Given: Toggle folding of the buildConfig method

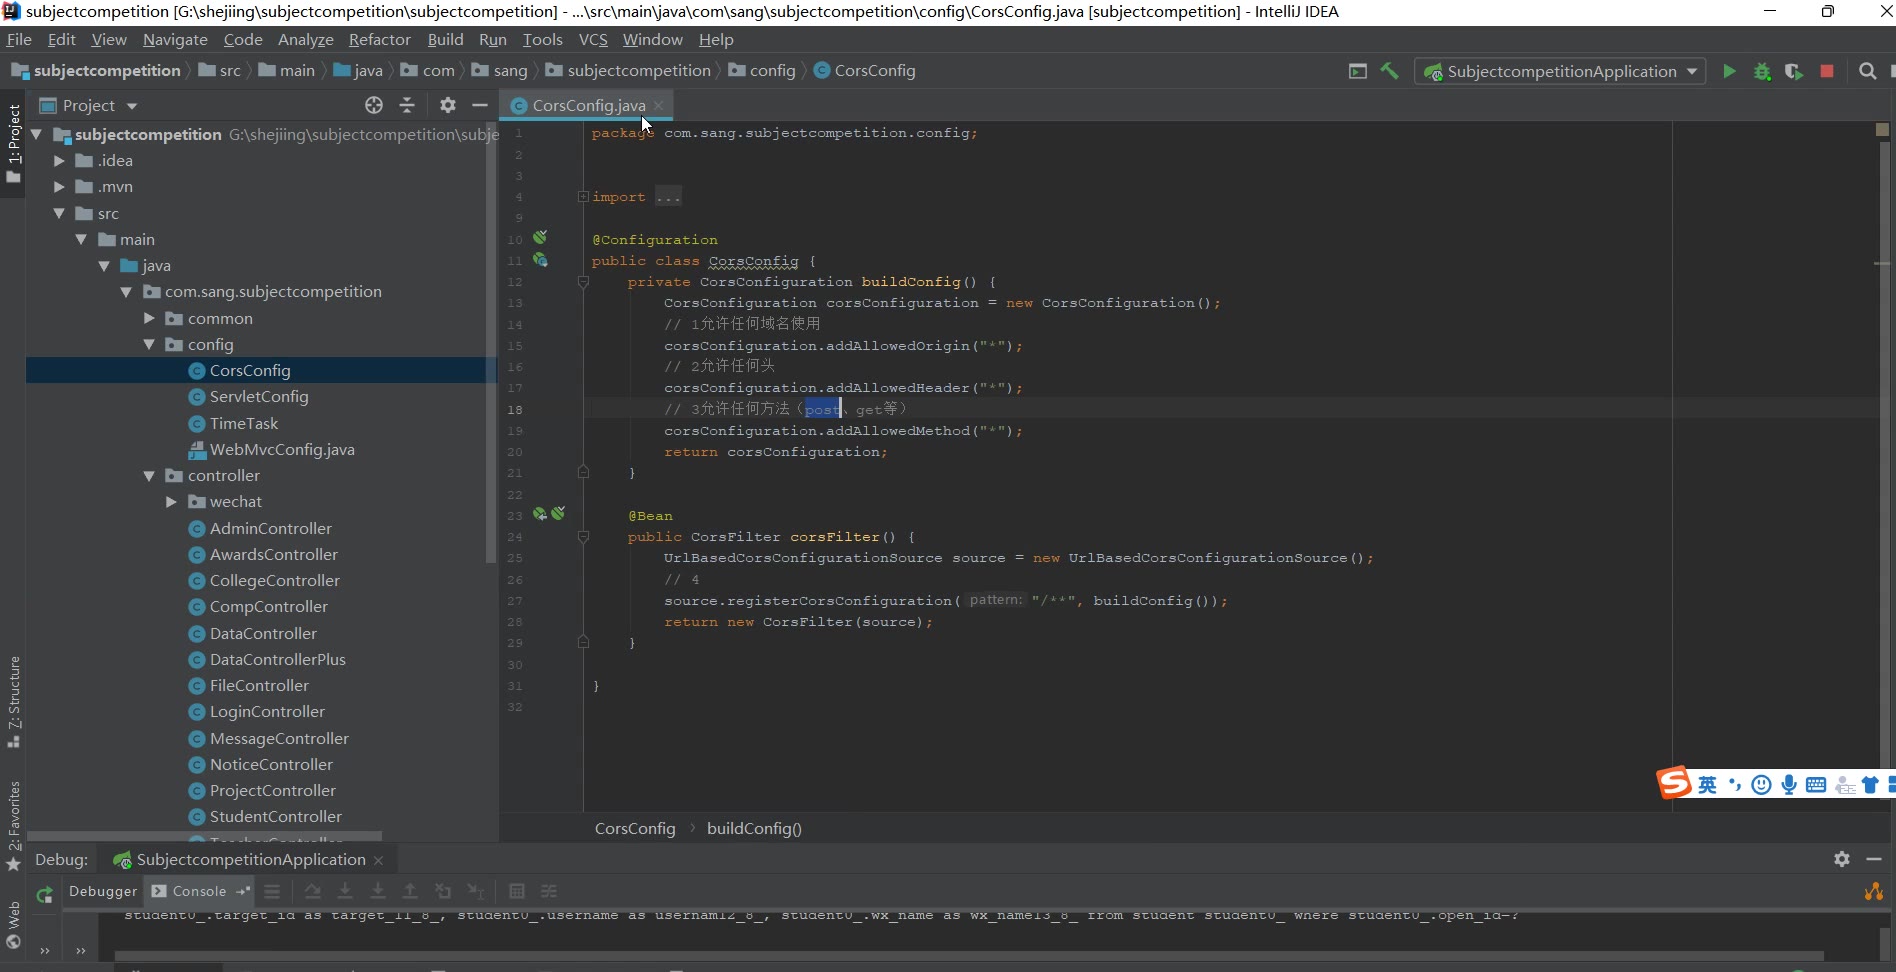Looking at the screenshot, I should click(x=583, y=282).
